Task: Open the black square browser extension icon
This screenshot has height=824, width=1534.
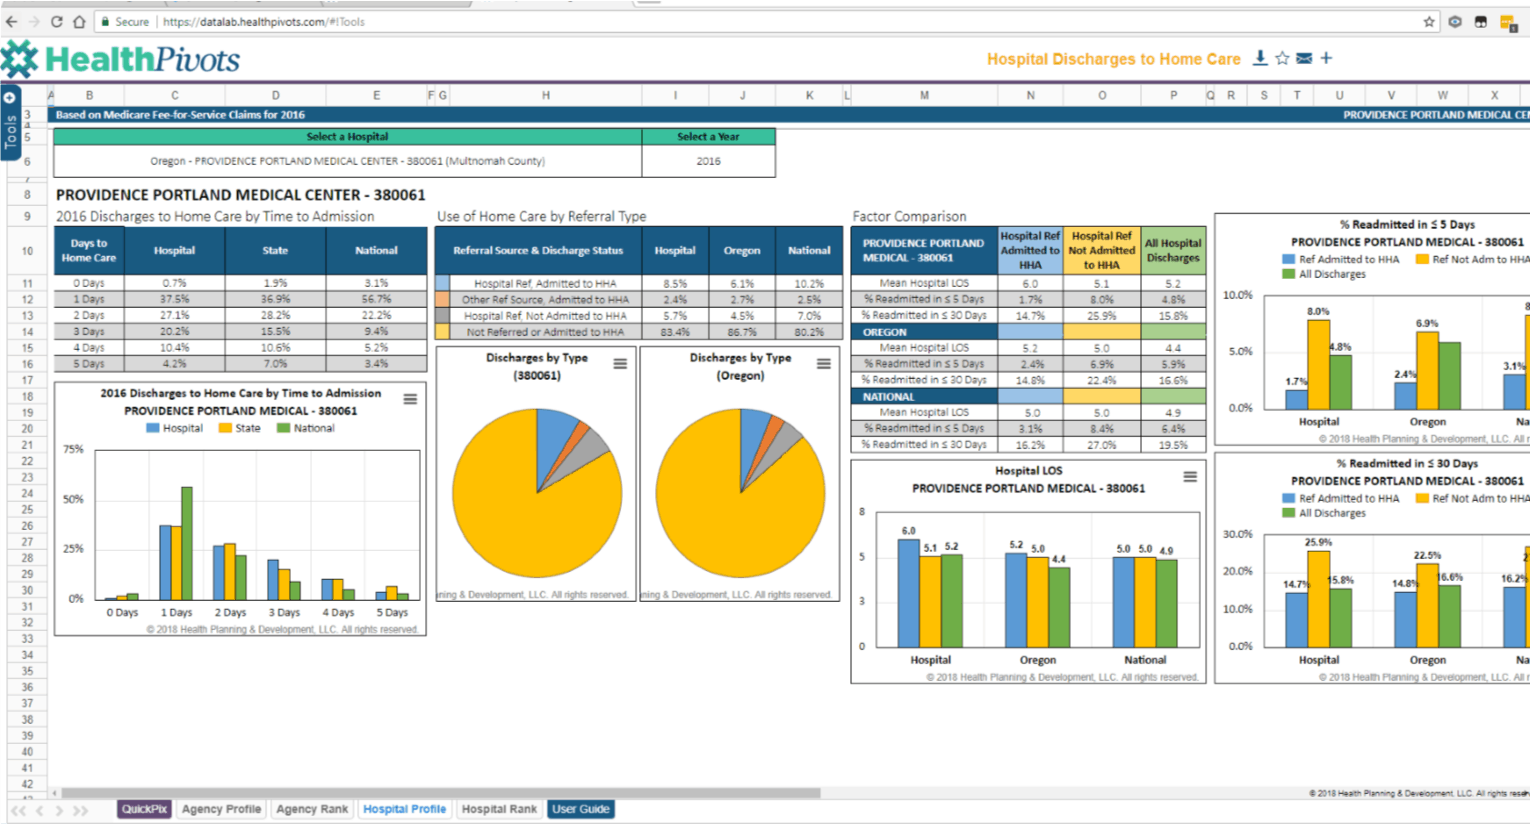Action: pos(1481,21)
